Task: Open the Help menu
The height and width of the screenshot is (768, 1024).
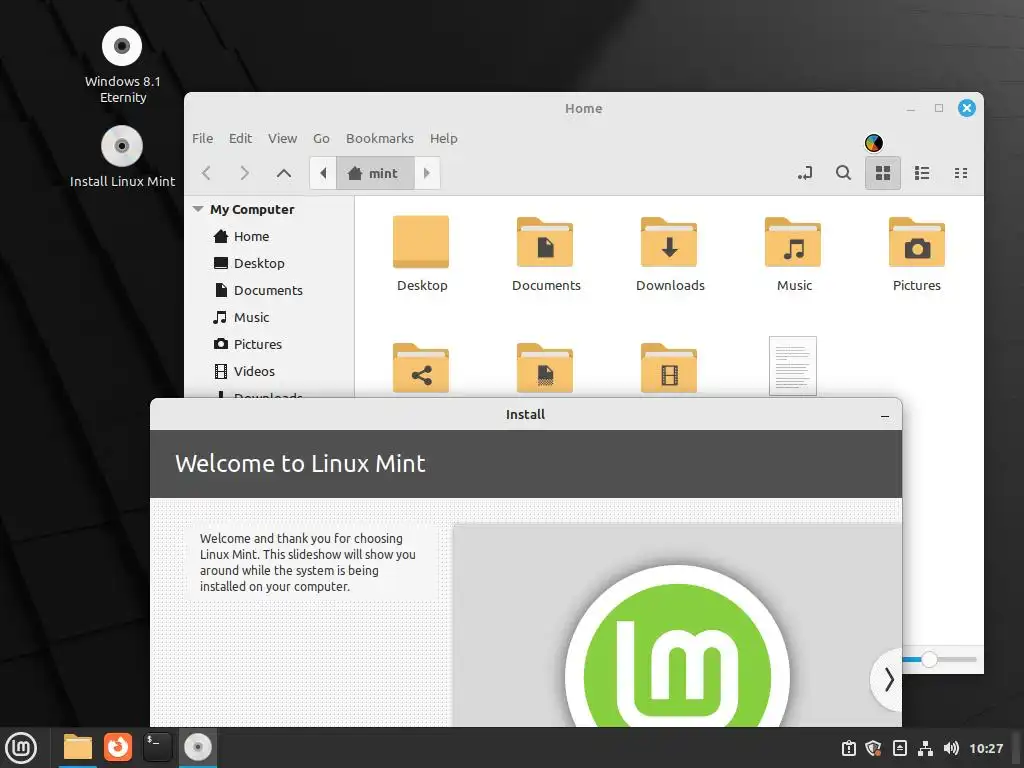Action: tap(443, 138)
